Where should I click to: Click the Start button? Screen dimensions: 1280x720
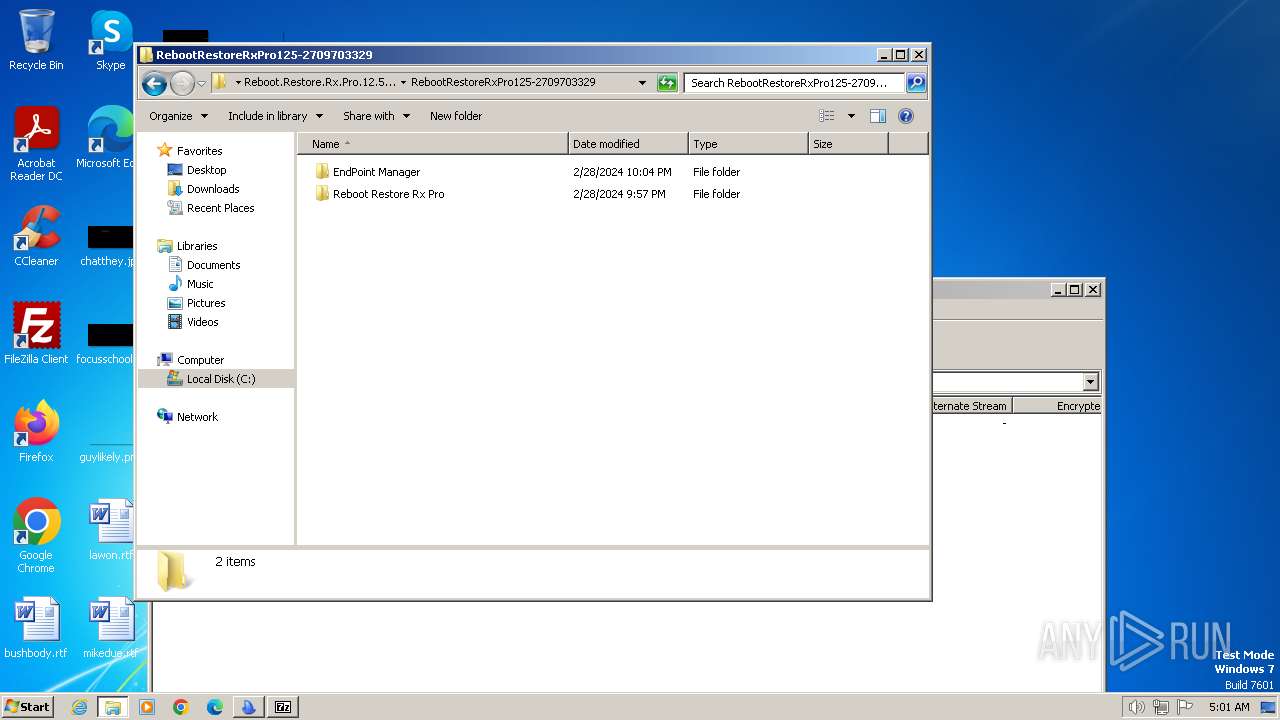[x=27, y=707]
